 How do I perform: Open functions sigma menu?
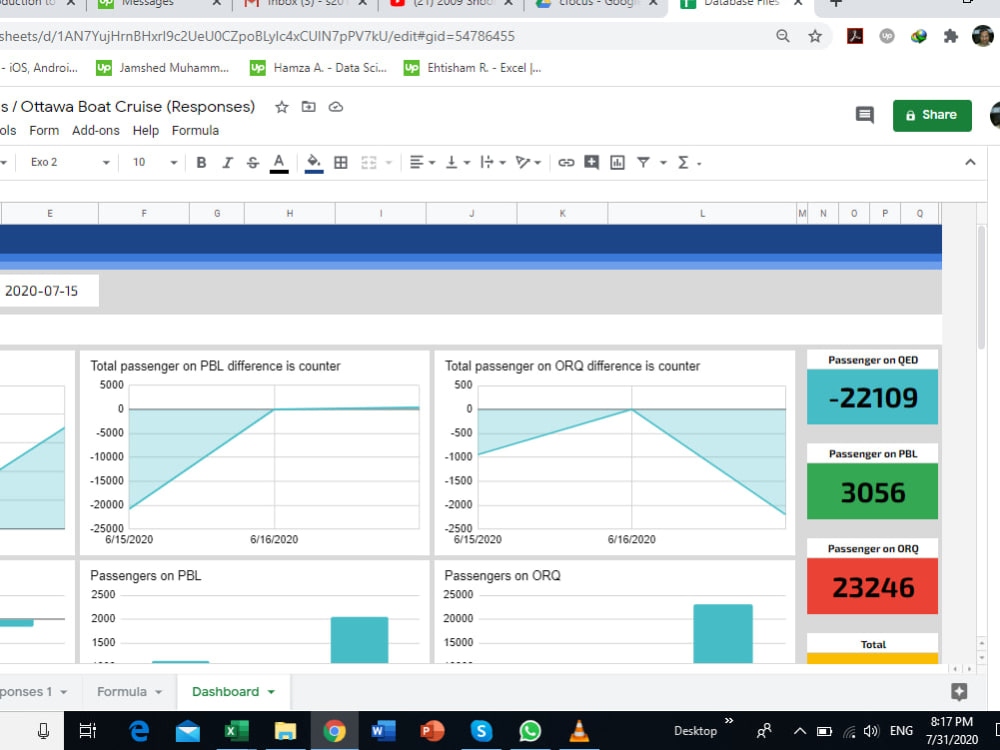[x=689, y=163]
